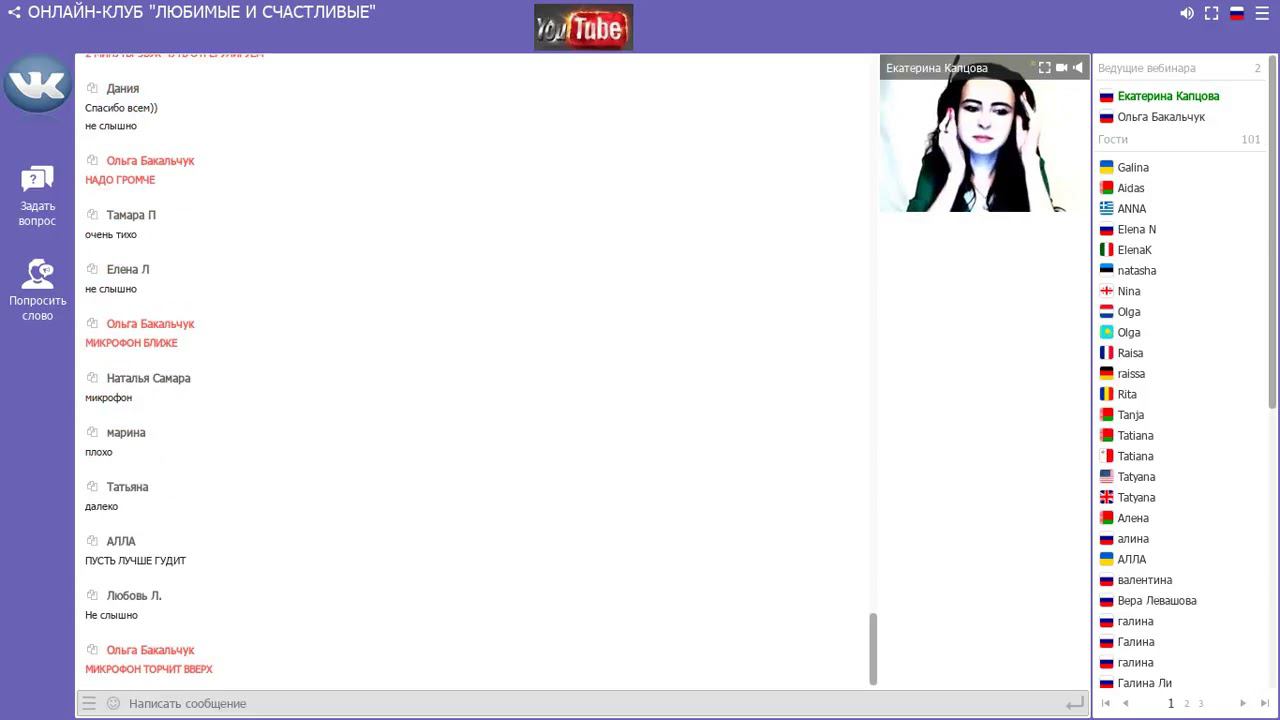
Task: Select guest ANNA in the list
Action: 1132,209
